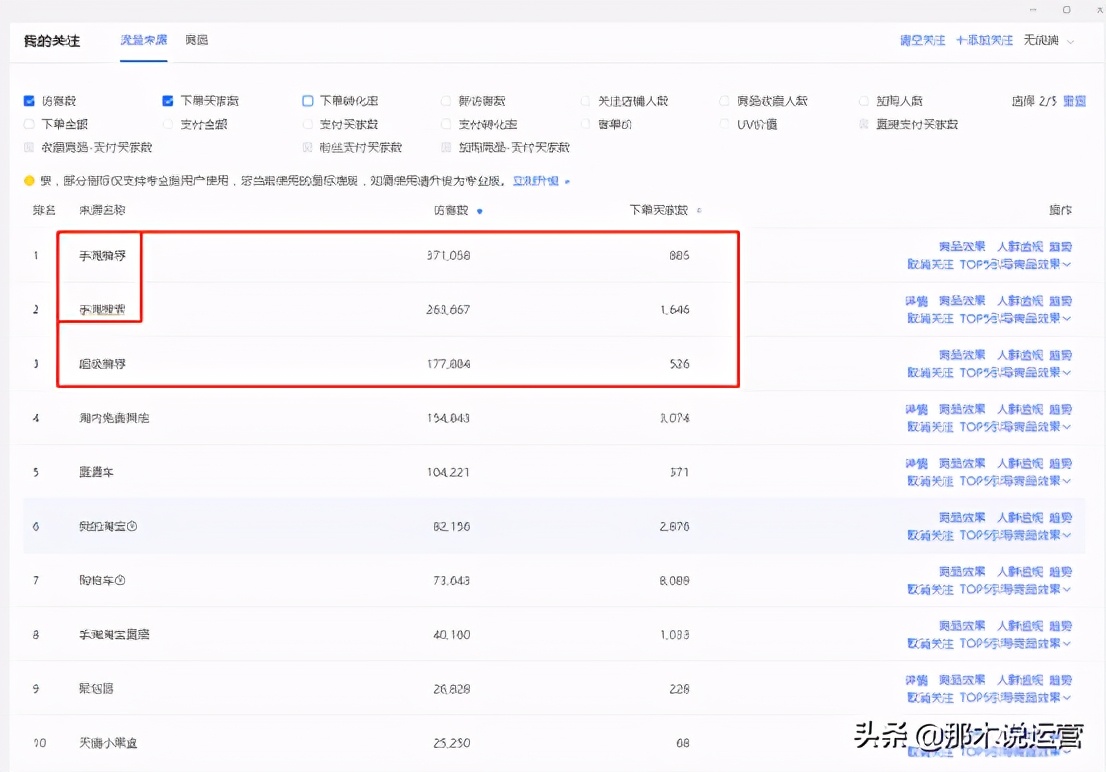The width and height of the screenshot is (1106, 772).
Task: Click sort icon beside 下单买家数 header
Action: 699,210
